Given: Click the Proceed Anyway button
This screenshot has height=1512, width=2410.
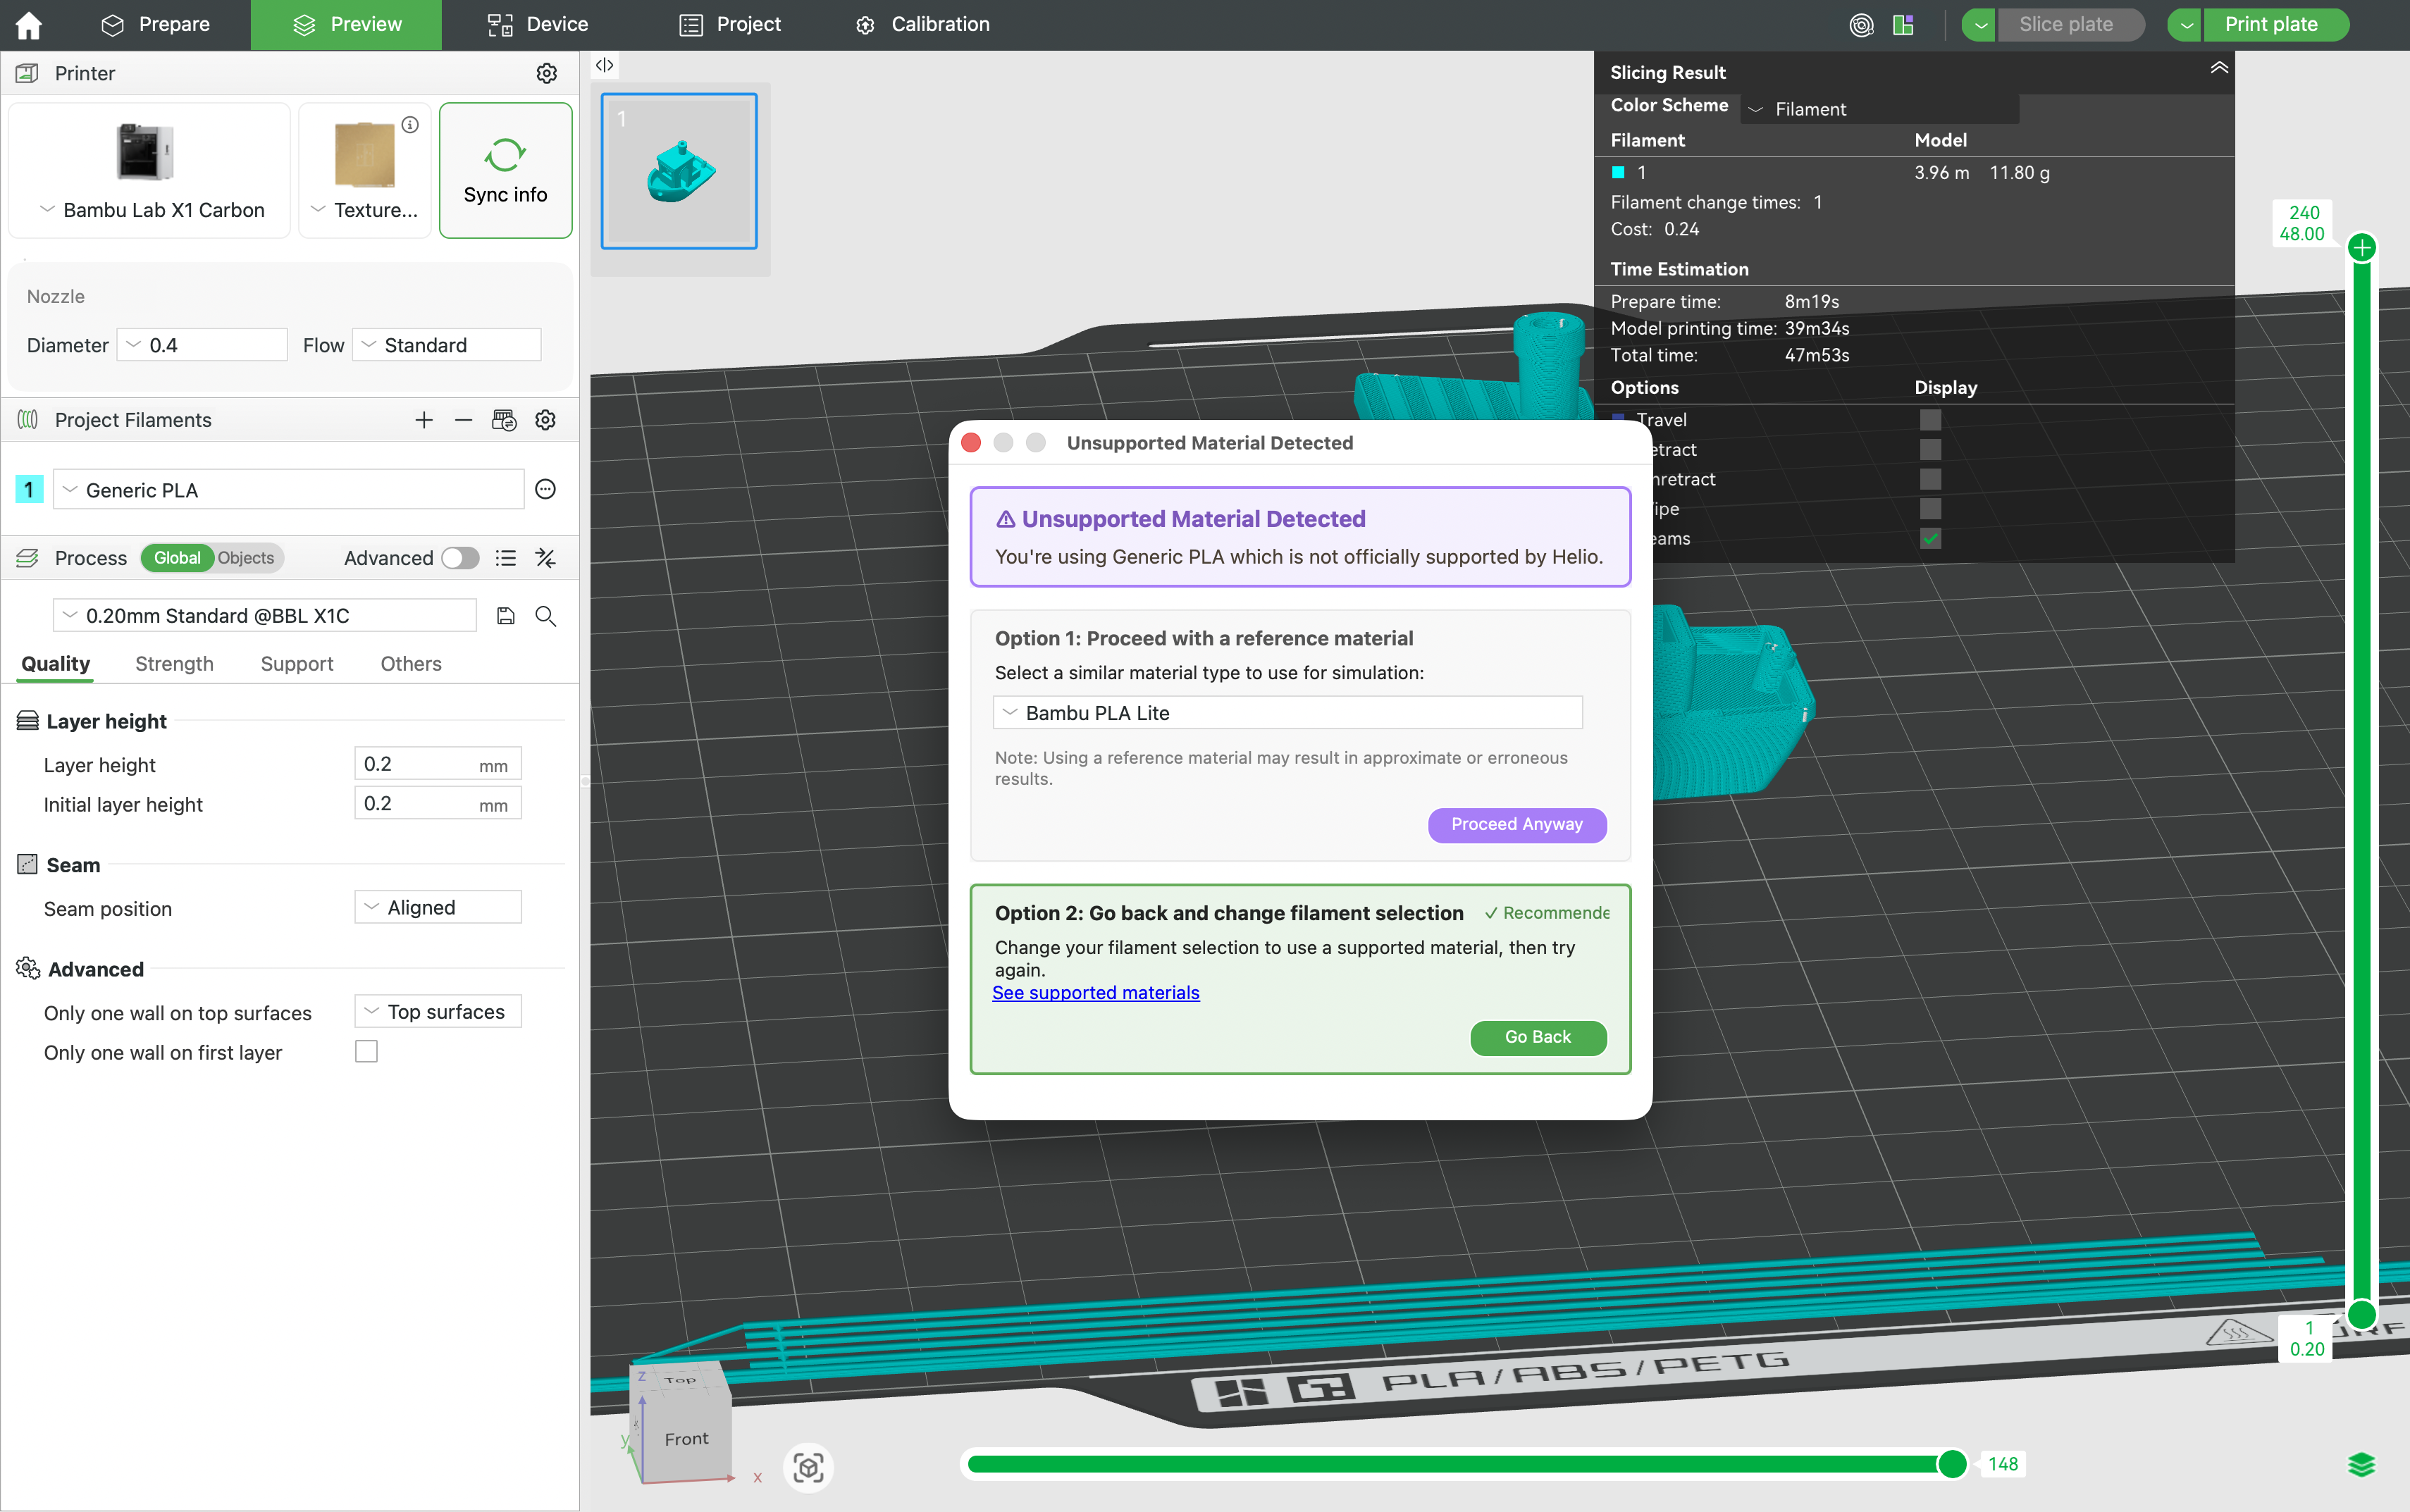Looking at the screenshot, I should coord(1516,824).
